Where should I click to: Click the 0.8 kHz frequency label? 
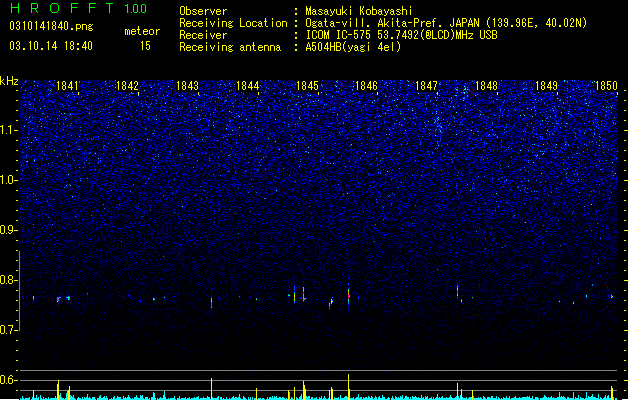(9, 280)
